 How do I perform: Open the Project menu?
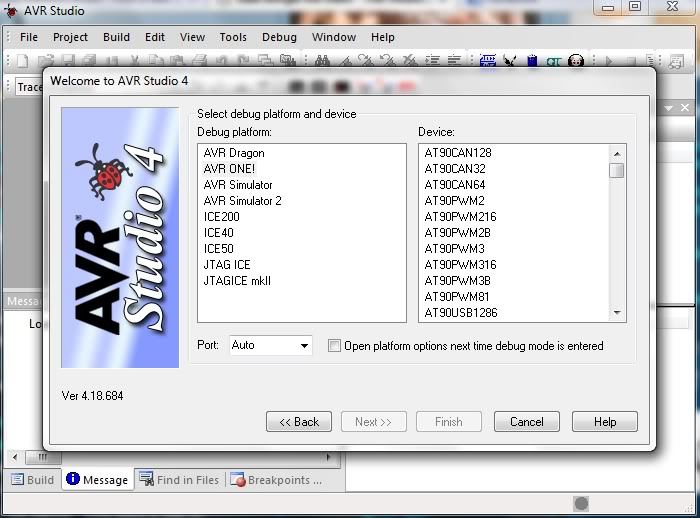coord(70,37)
